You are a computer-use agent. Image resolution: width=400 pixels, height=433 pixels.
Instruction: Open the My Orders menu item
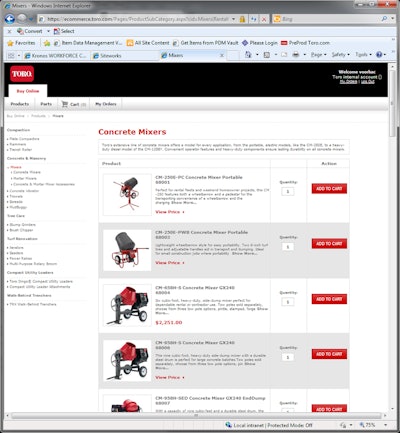click(106, 104)
